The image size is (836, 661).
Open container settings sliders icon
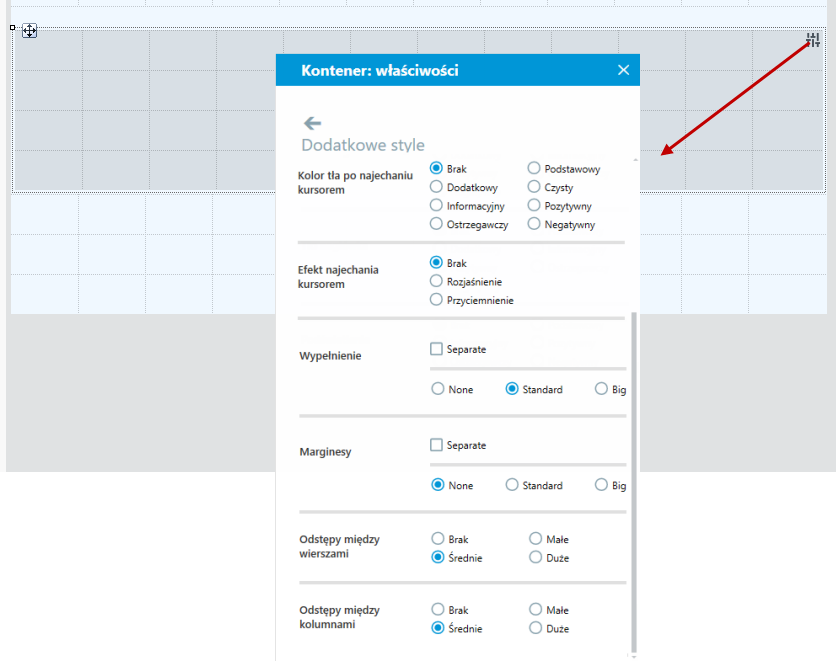[x=813, y=40]
